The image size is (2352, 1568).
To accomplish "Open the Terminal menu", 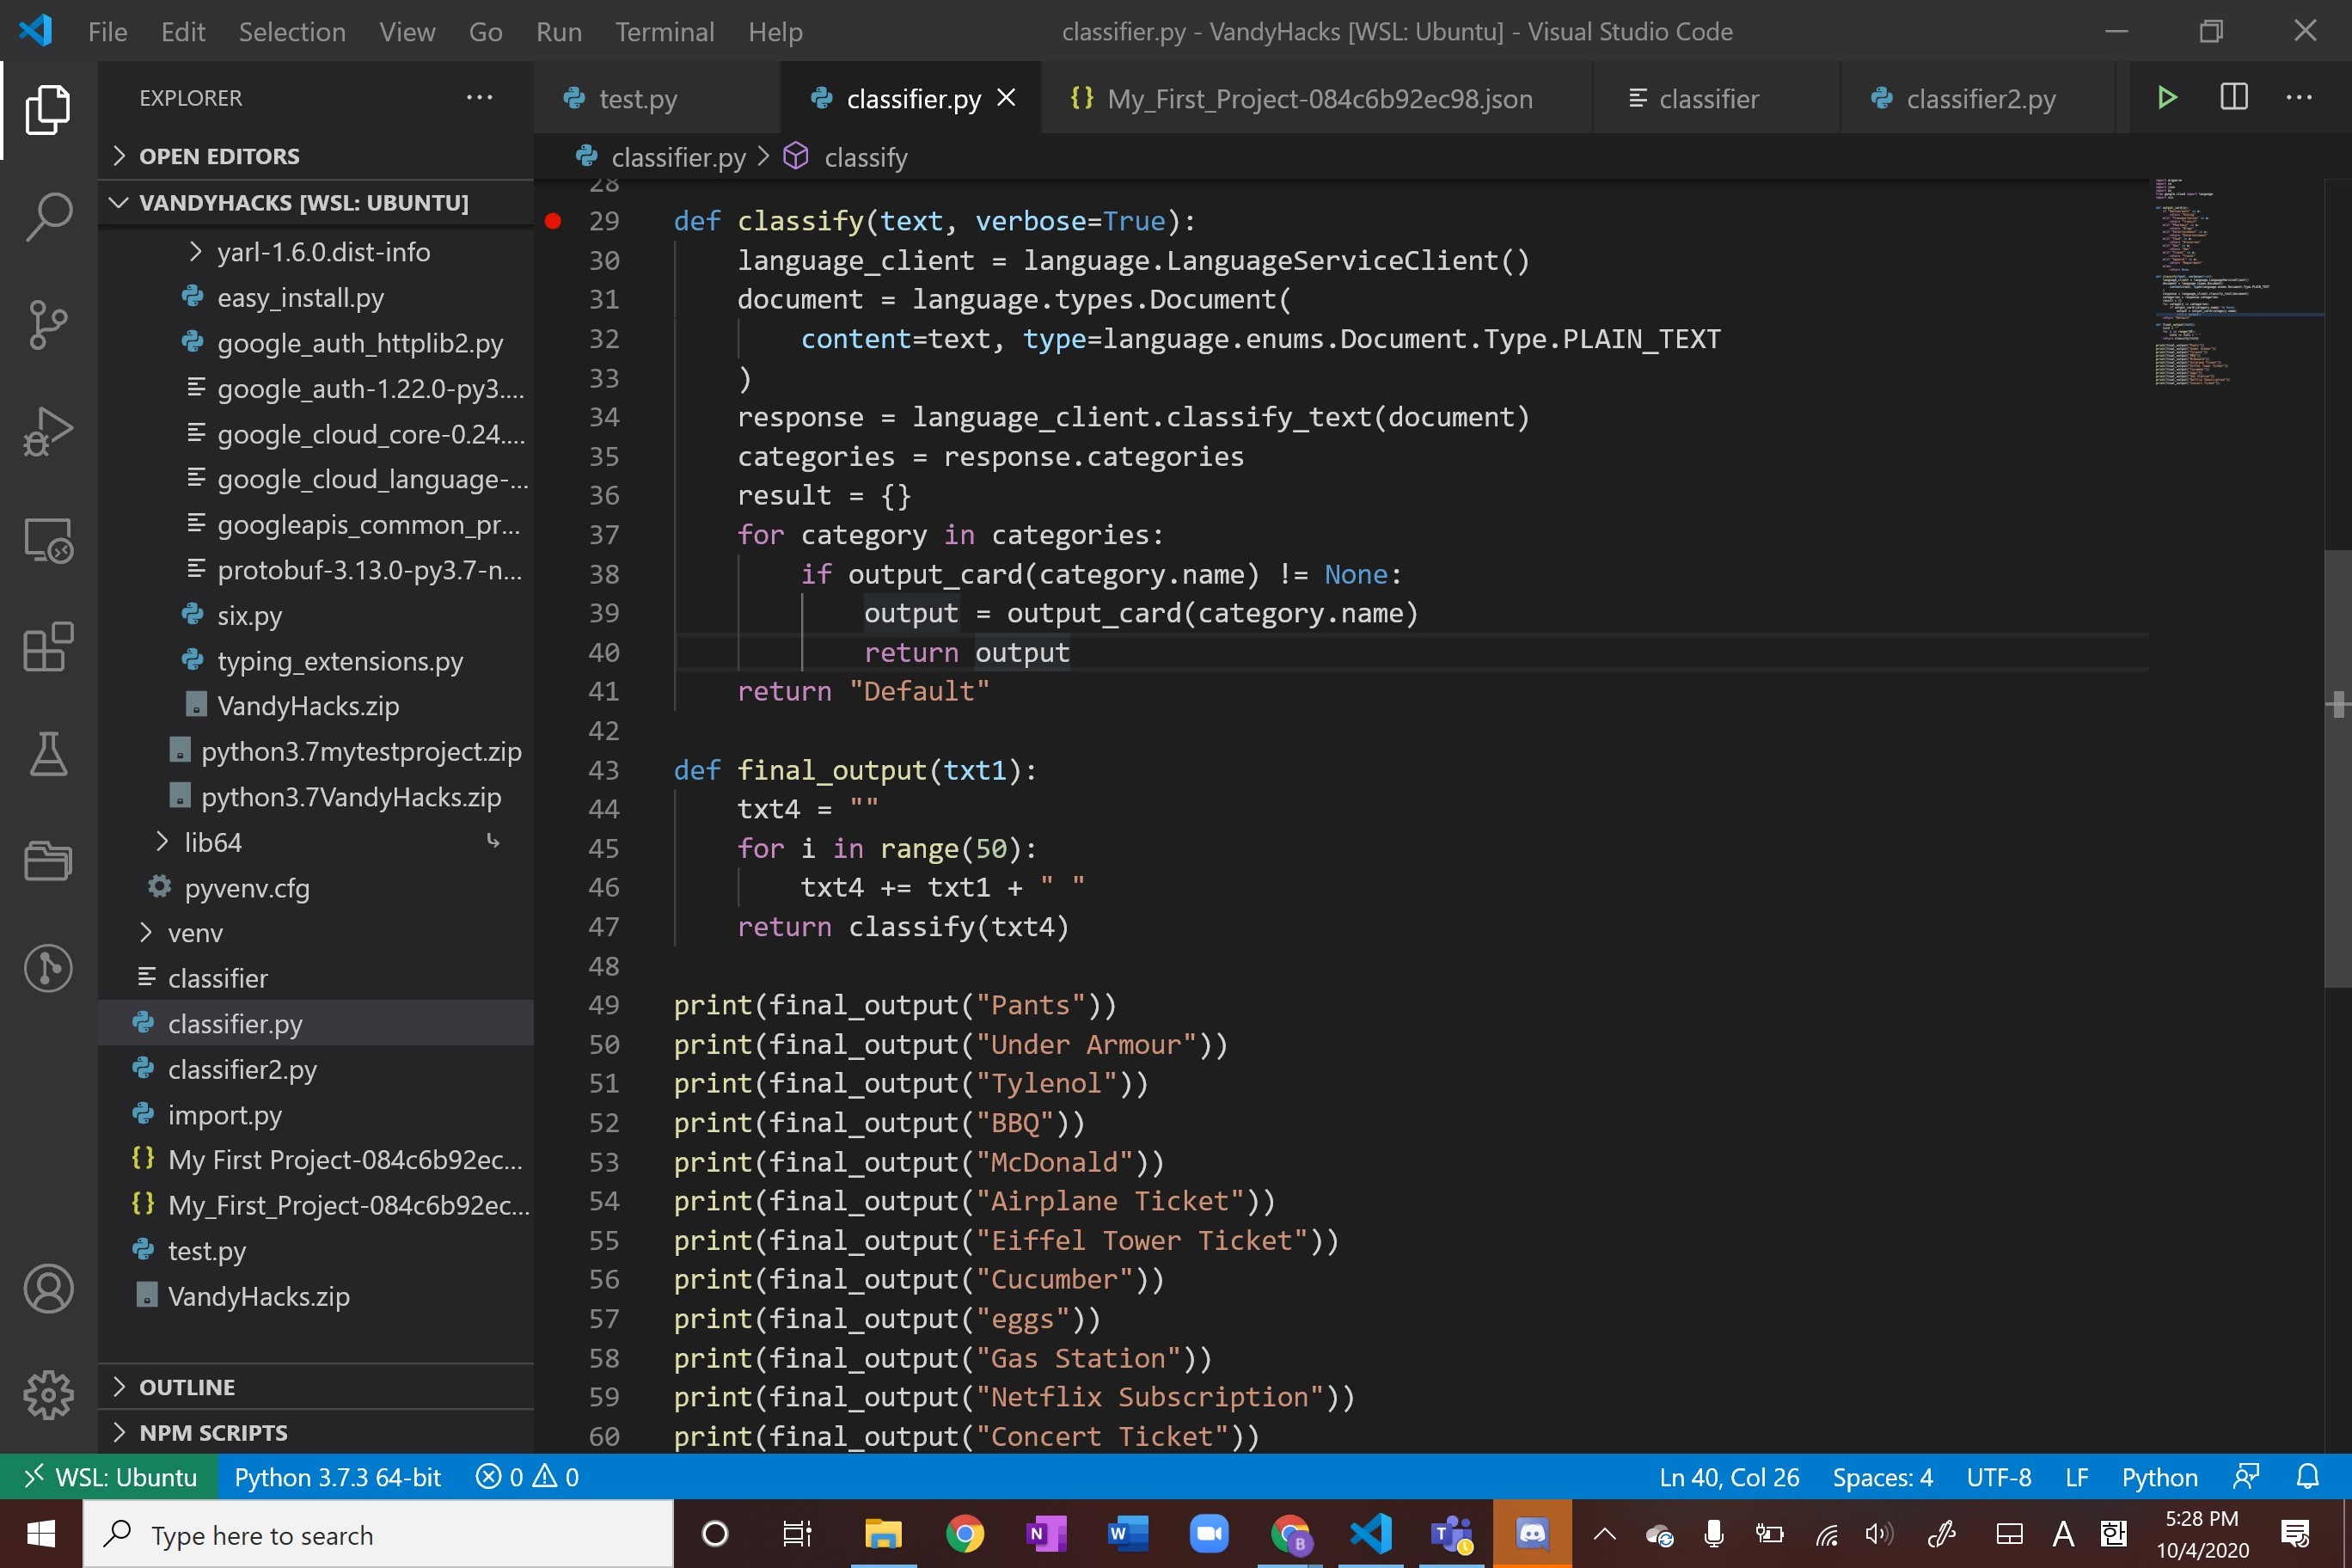I will click(x=664, y=32).
